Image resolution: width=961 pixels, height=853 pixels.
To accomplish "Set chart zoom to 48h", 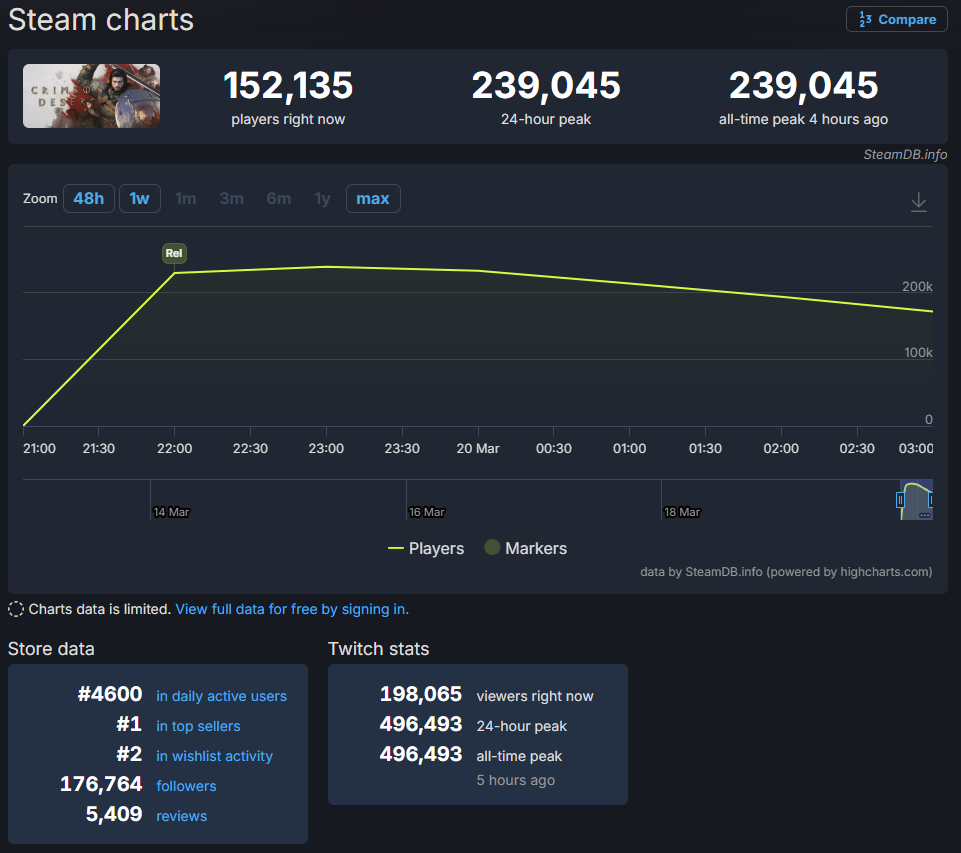I will (x=89, y=199).
